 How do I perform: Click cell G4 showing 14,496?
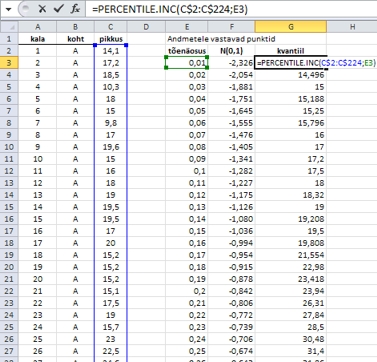pyautogui.click(x=291, y=75)
